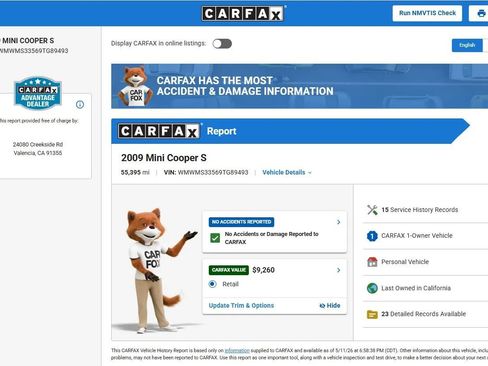Select the CARFAX 1-Owner Vehicle badge icon

click(372, 236)
